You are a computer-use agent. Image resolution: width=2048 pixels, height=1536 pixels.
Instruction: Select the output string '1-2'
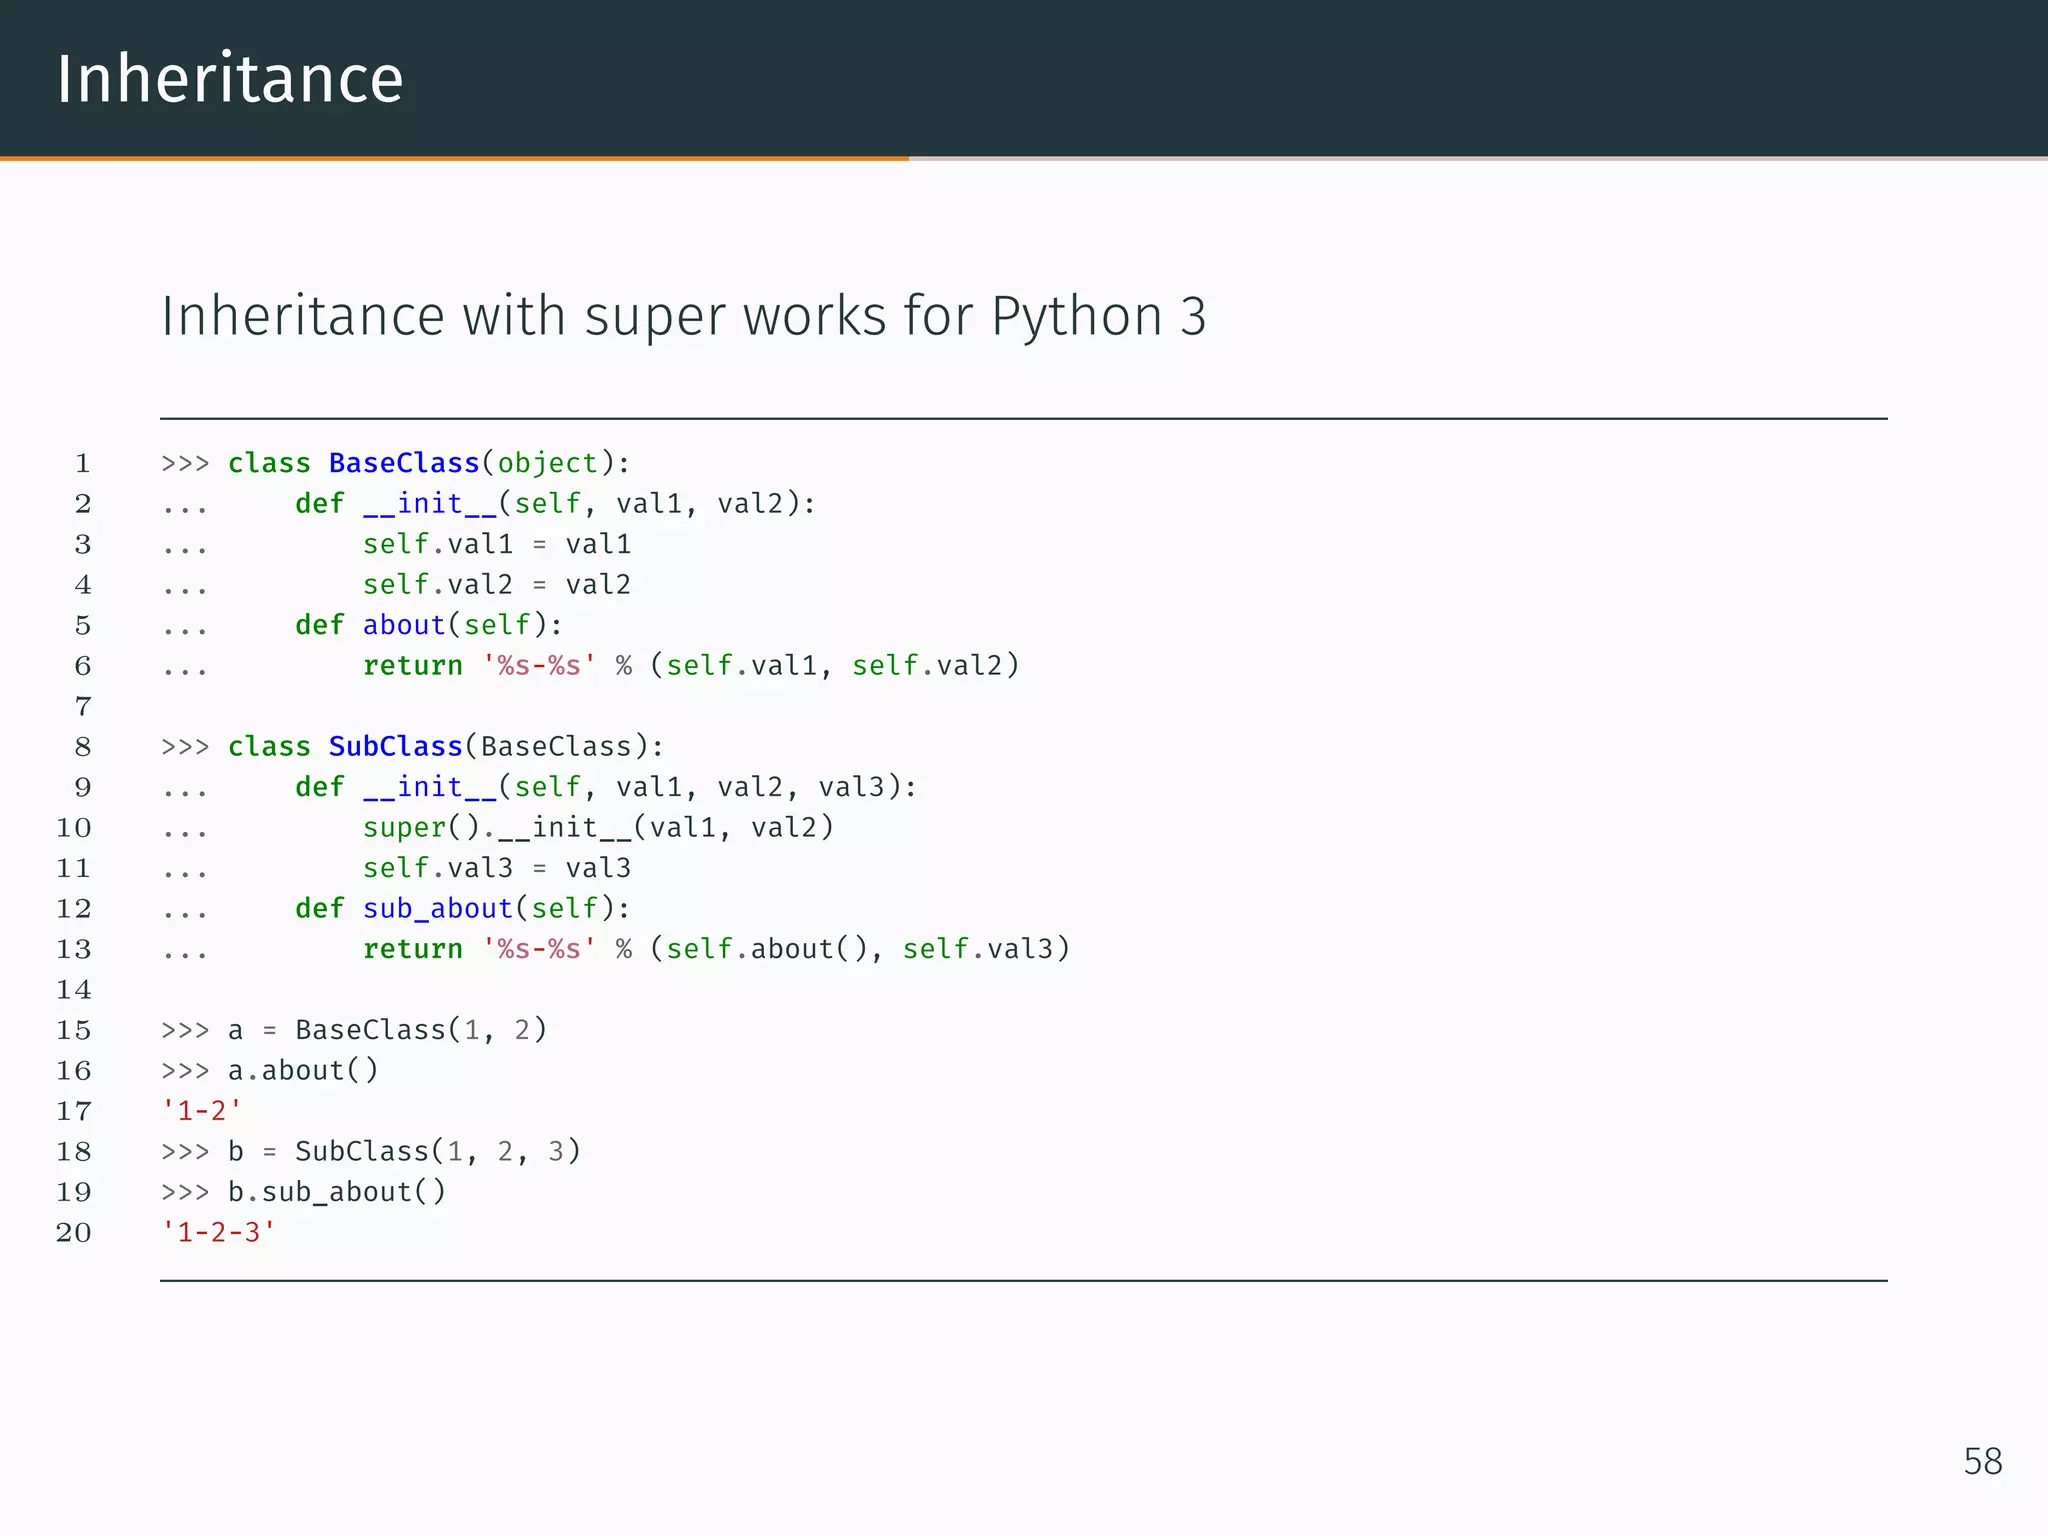[x=201, y=1111]
